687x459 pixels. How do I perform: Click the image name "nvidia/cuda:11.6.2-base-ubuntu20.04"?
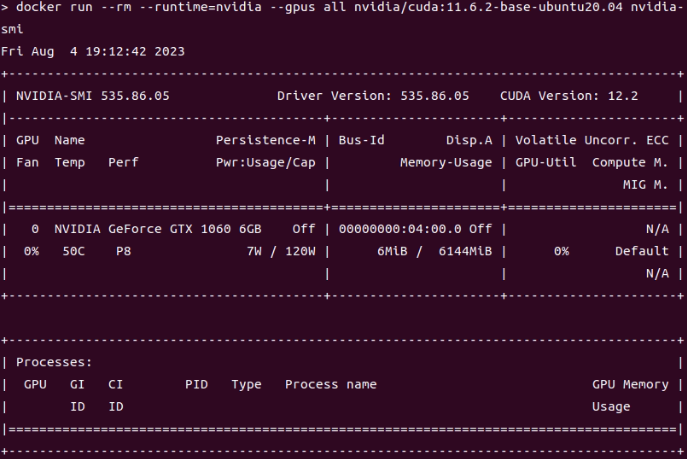coord(489,7)
